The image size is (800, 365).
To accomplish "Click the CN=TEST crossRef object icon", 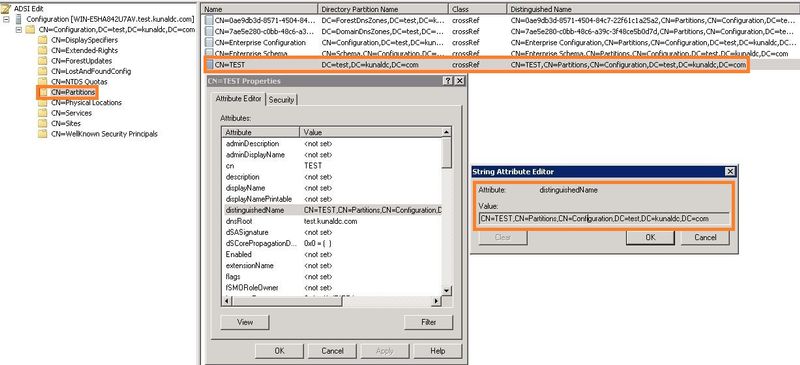I will pos(209,65).
